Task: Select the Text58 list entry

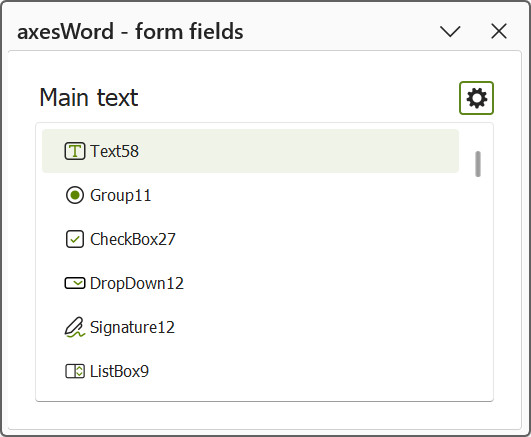Action: click(x=250, y=151)
